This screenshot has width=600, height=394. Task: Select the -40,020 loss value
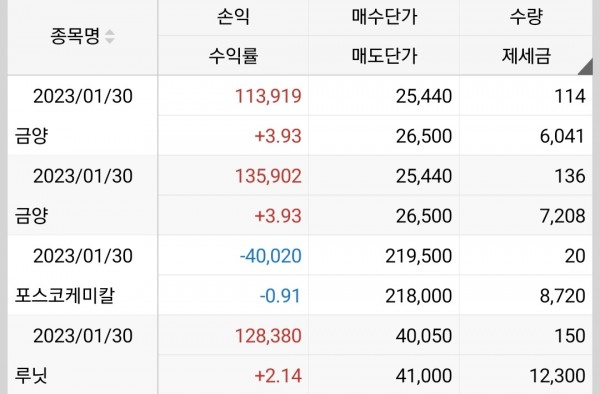[271, 256]
